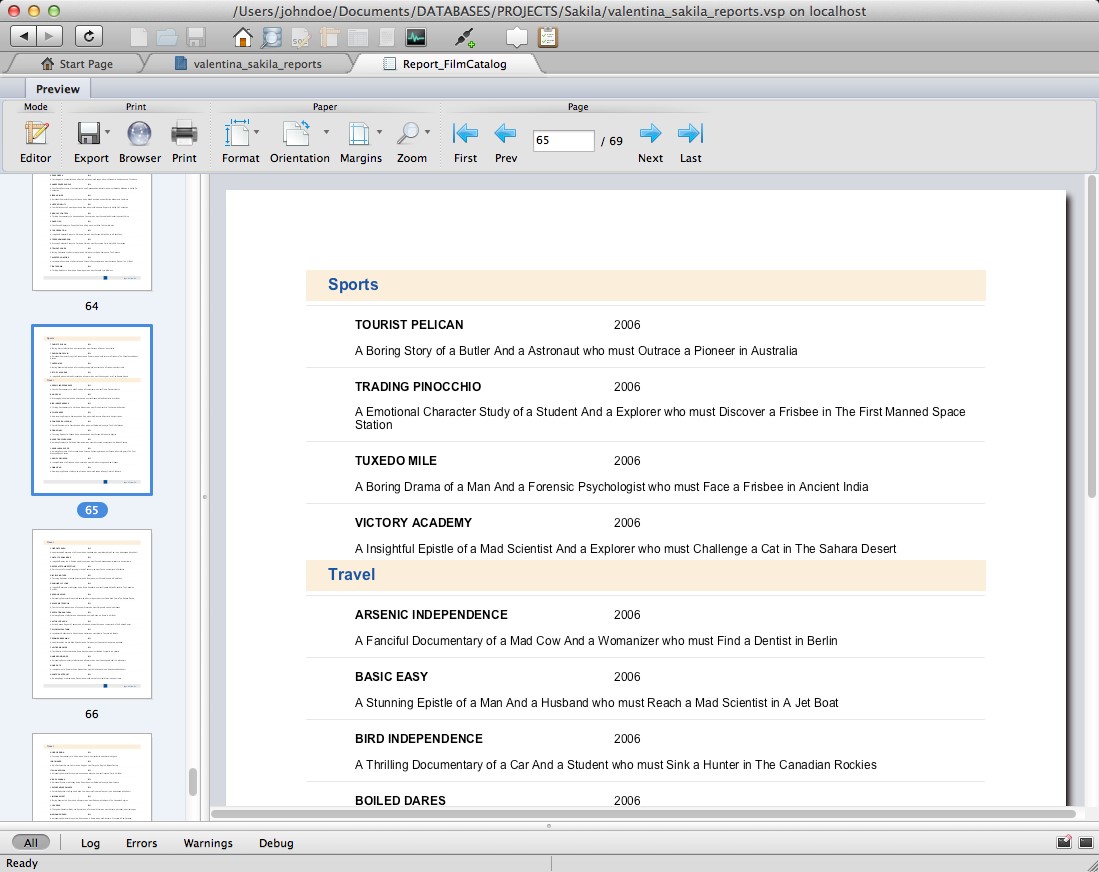Viewport: 1099px width, 872px height.
Task: Open the Margins dropdown
Action: 379,133
